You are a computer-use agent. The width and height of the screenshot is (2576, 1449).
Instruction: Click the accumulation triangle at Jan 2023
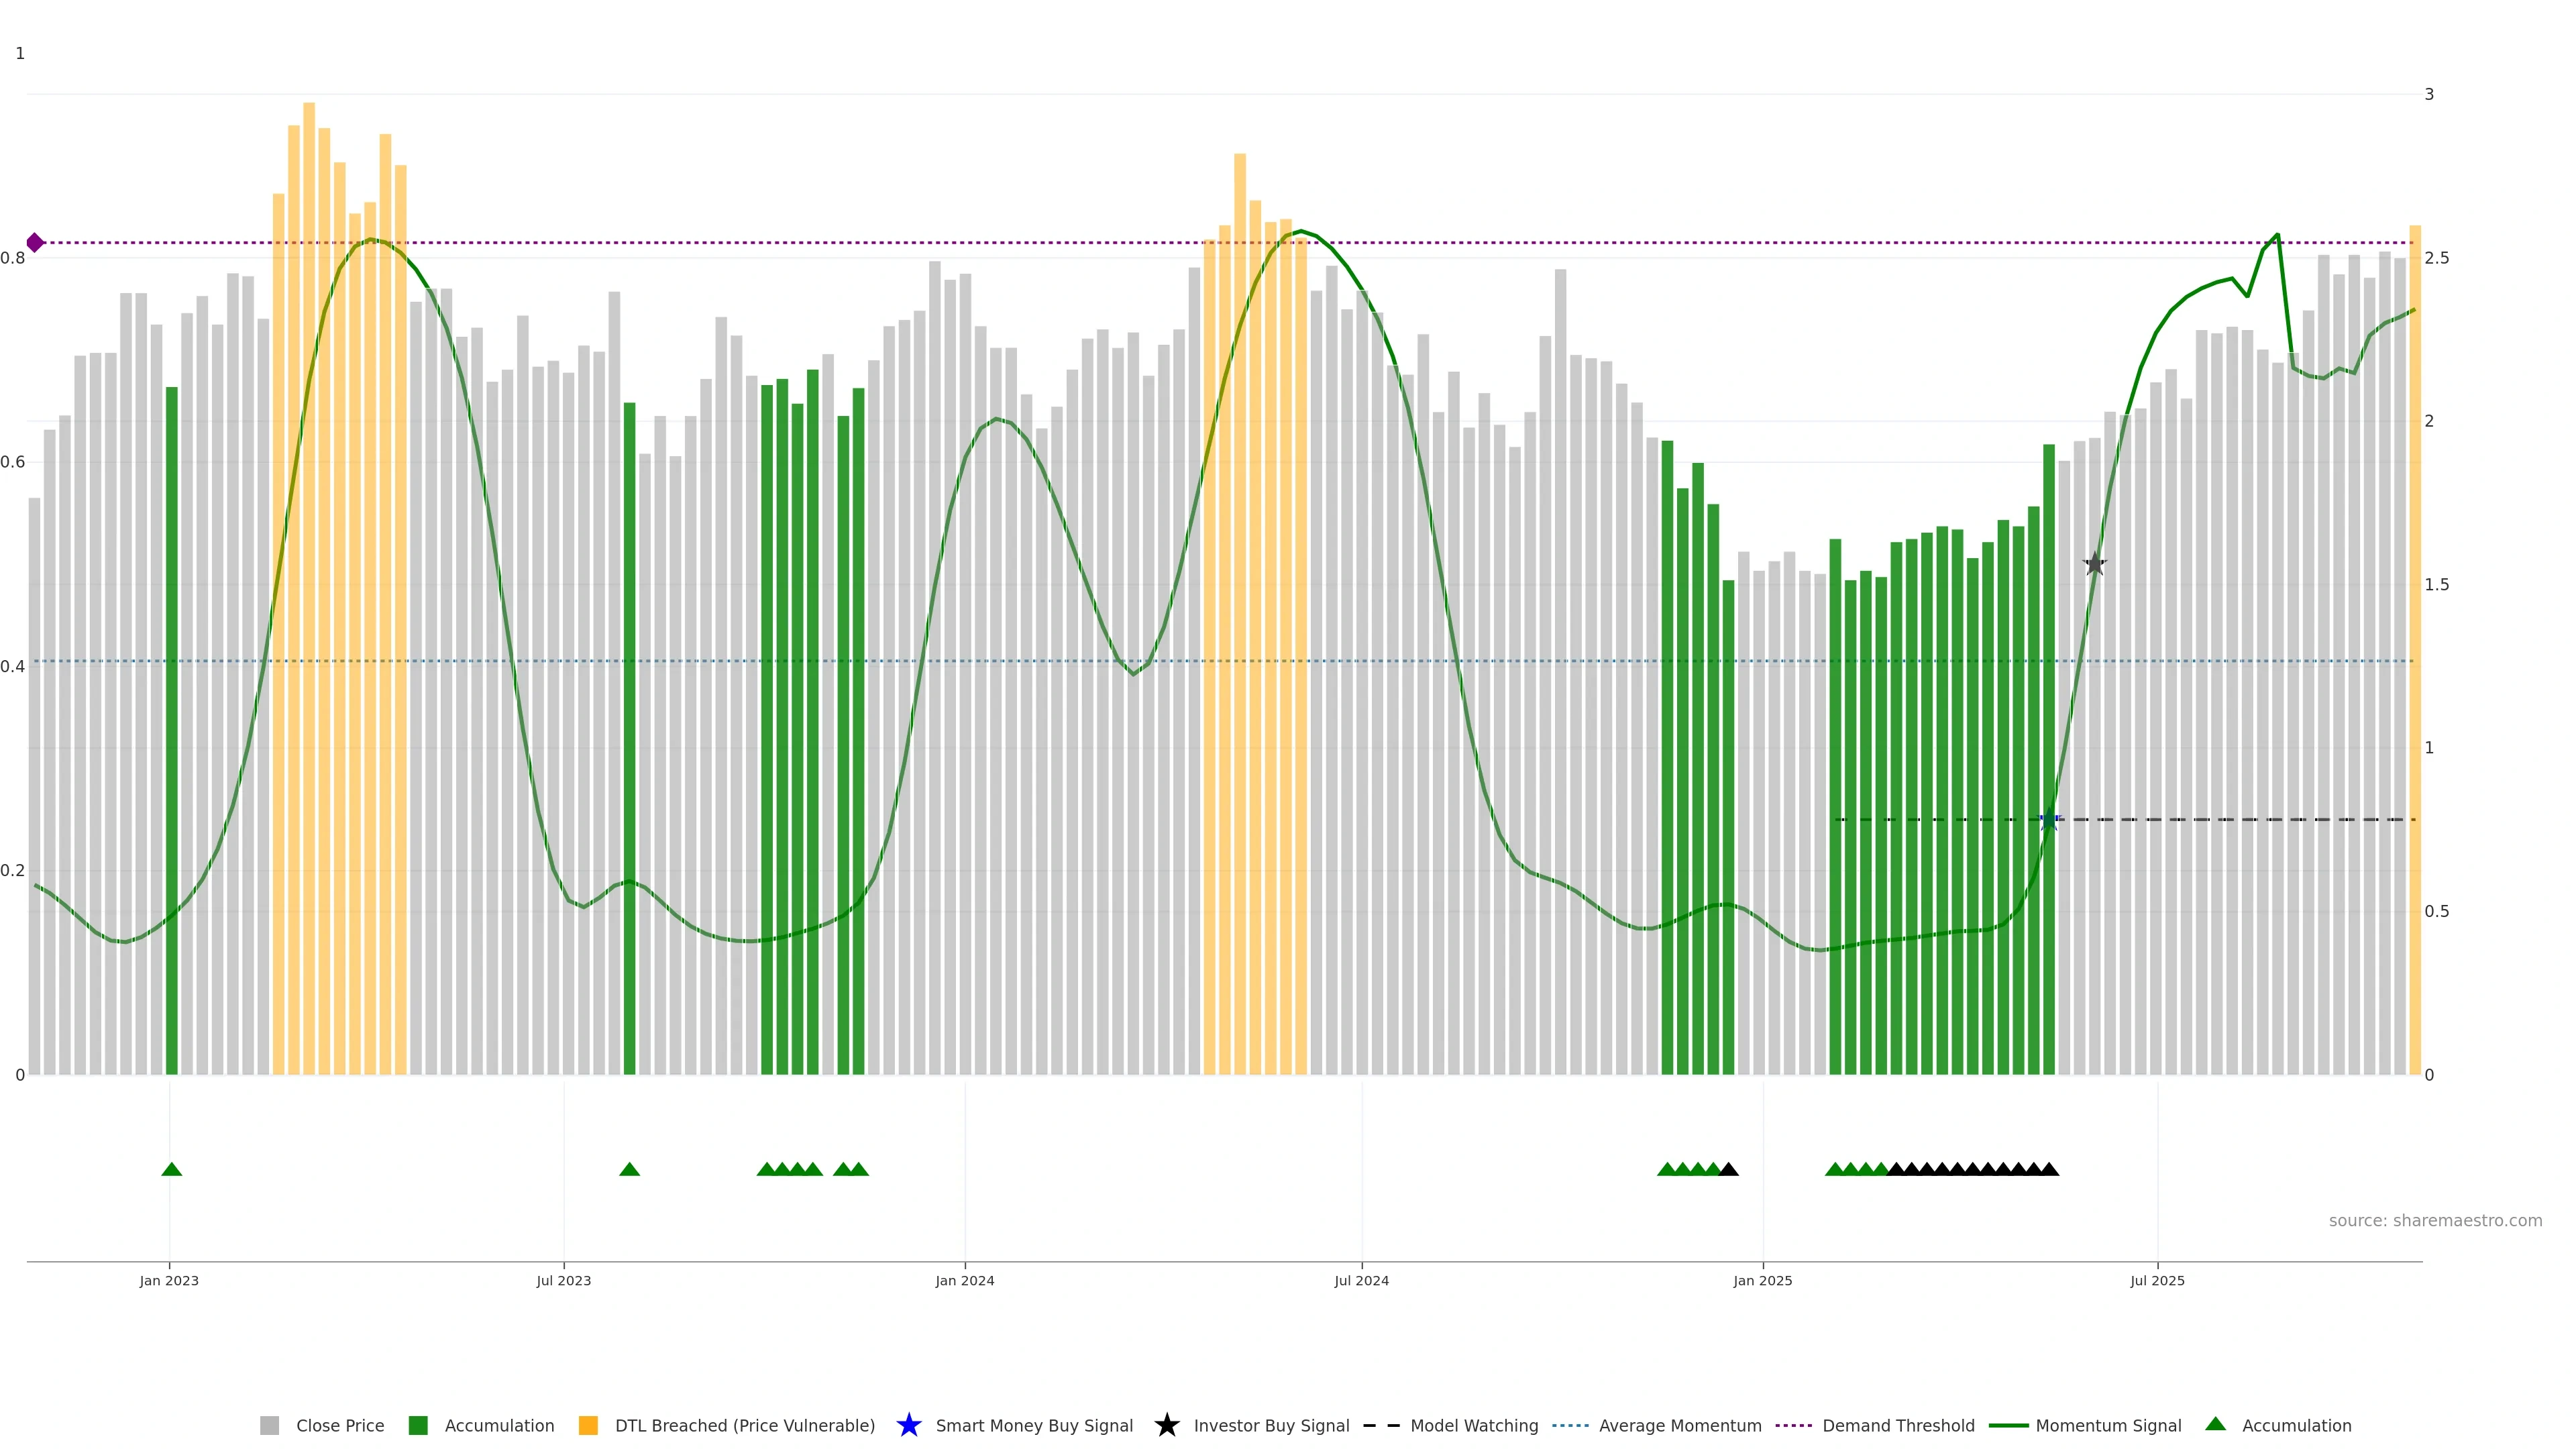pyautogui.click(x=171, y=1169)
